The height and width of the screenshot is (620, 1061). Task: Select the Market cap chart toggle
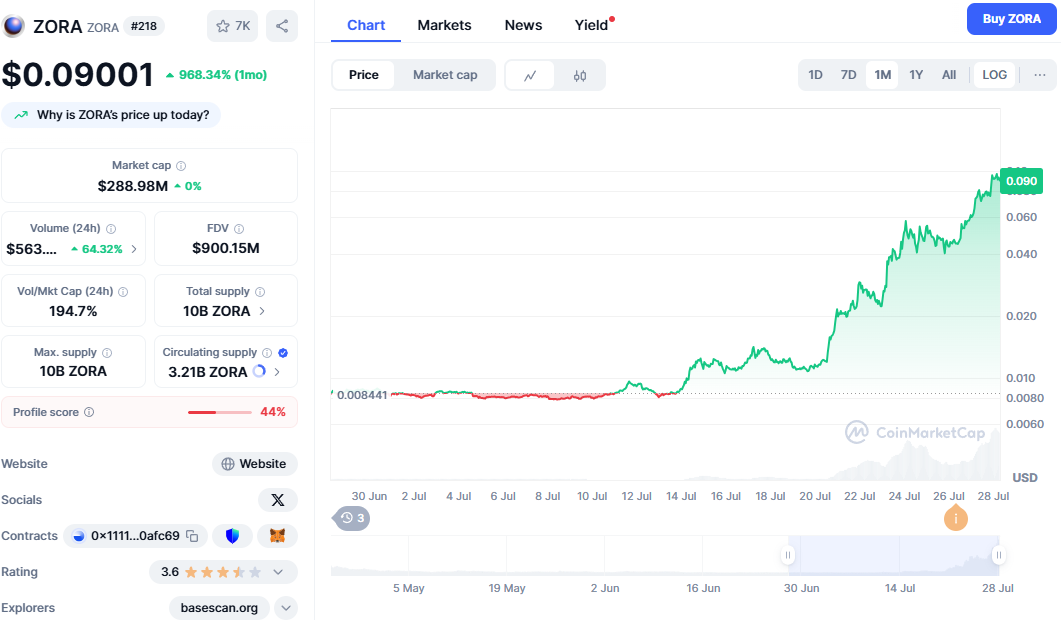pyautogui.click(x=445, y=75)
